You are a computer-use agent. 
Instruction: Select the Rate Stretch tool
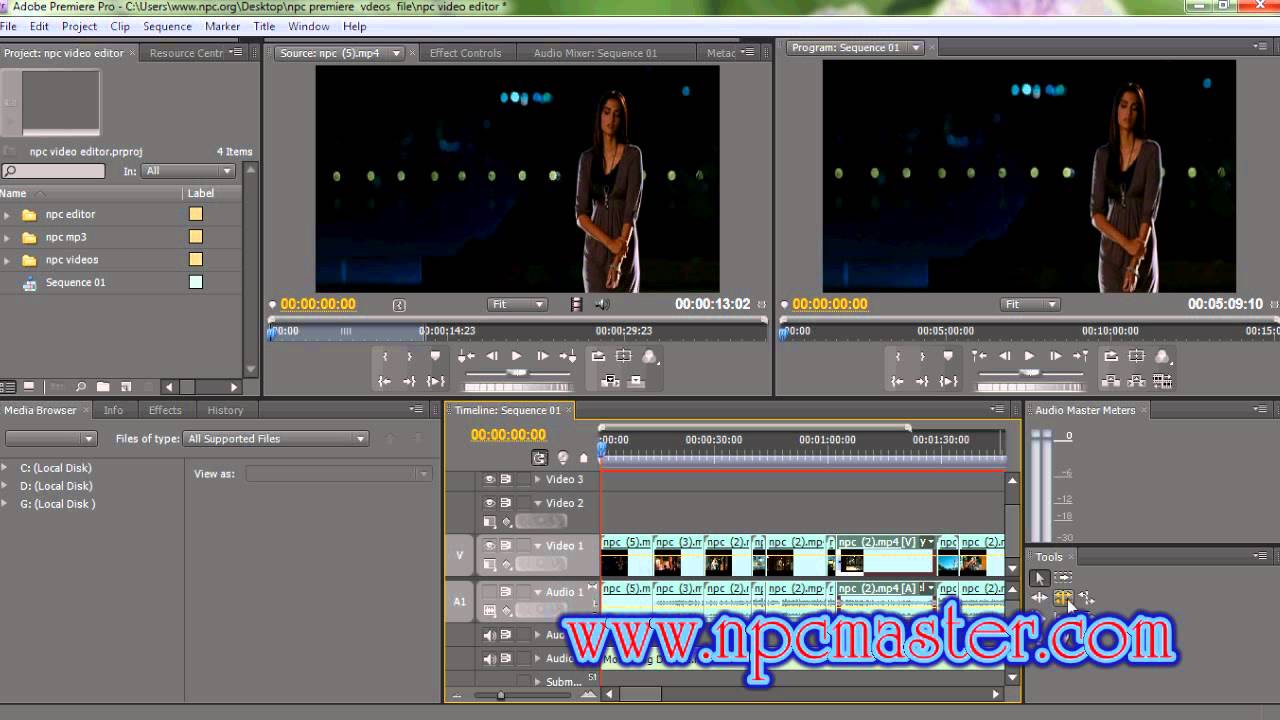click(x=1086, y=598)
